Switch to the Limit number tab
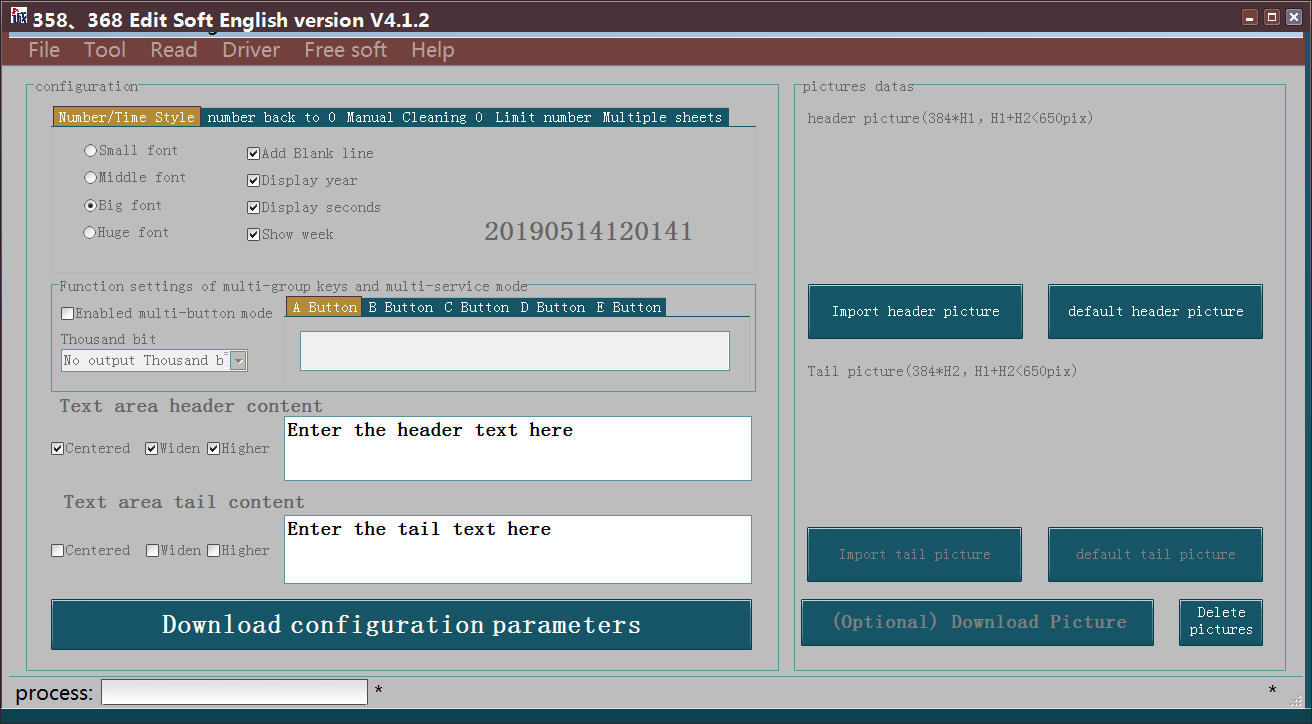1312x724 pixels. click(543, 117)
